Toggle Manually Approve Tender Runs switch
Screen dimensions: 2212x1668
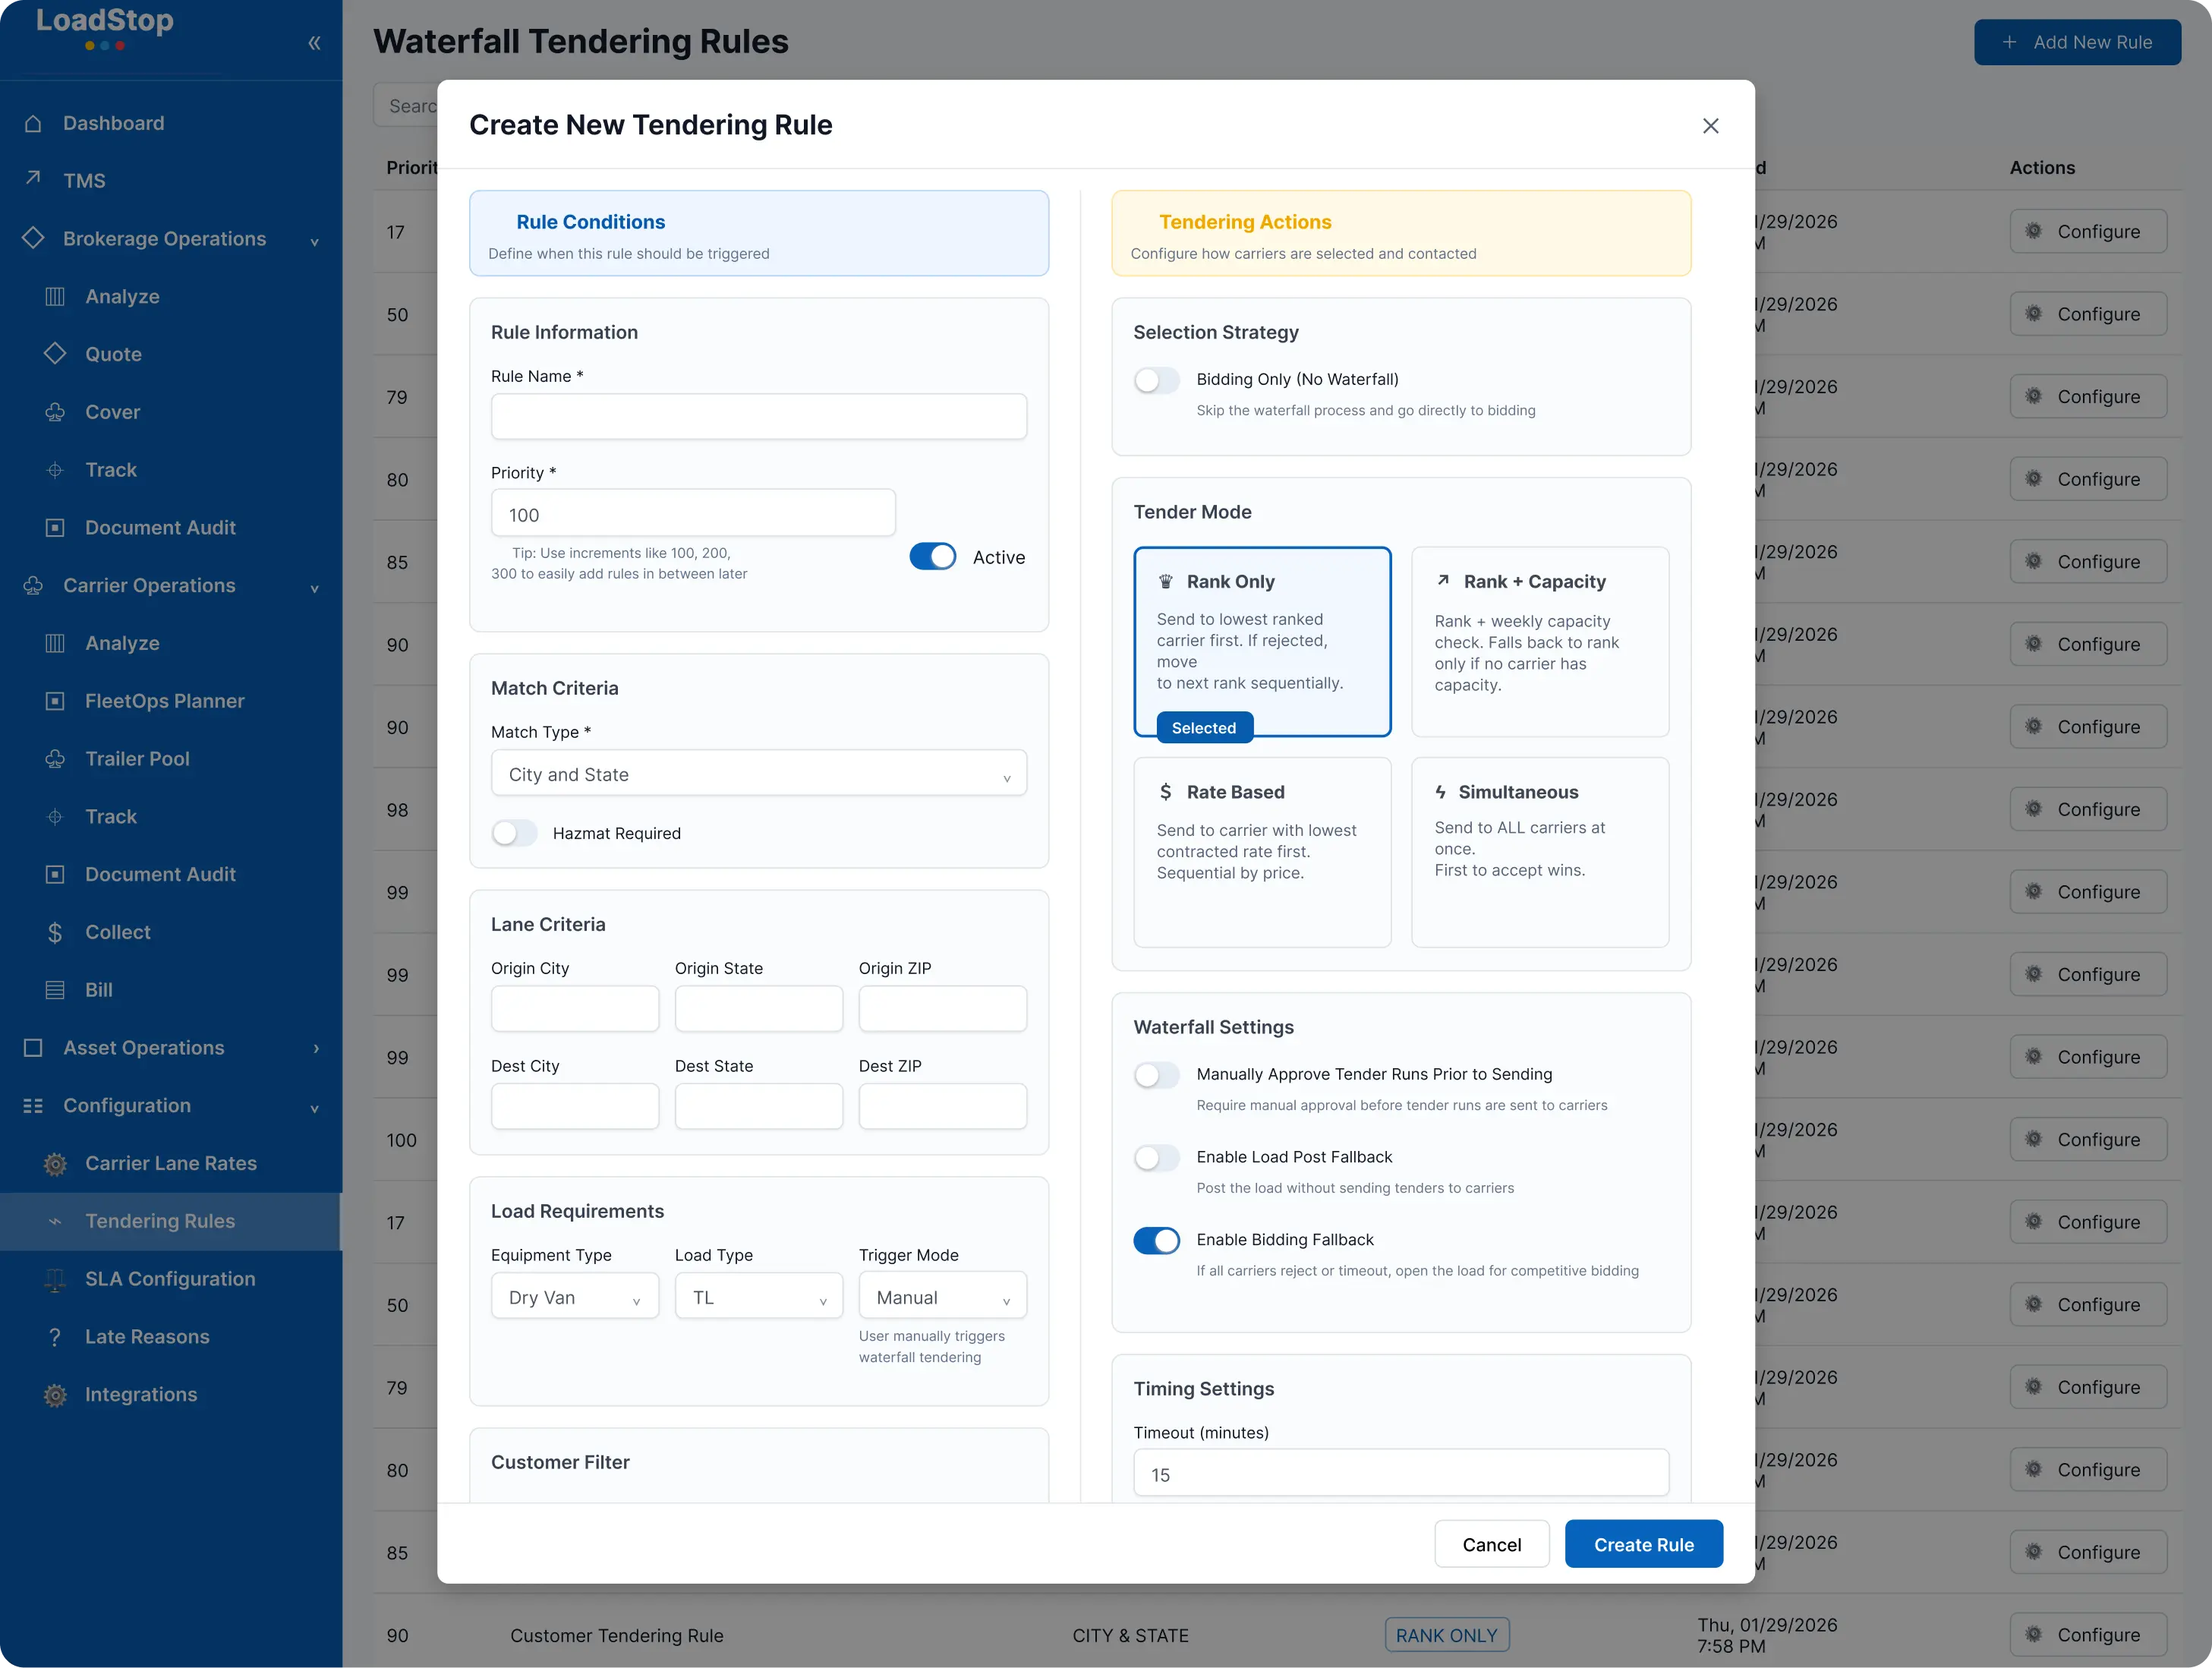click(1157, 1075)
